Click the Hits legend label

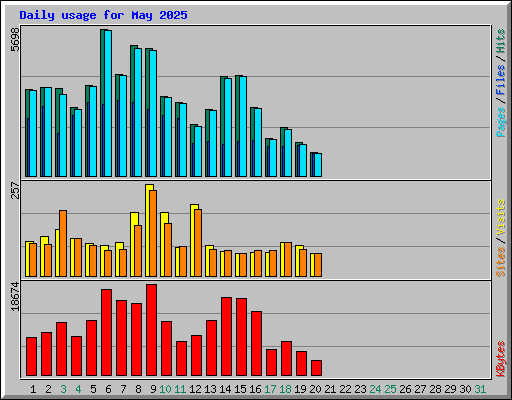(501, 41)
